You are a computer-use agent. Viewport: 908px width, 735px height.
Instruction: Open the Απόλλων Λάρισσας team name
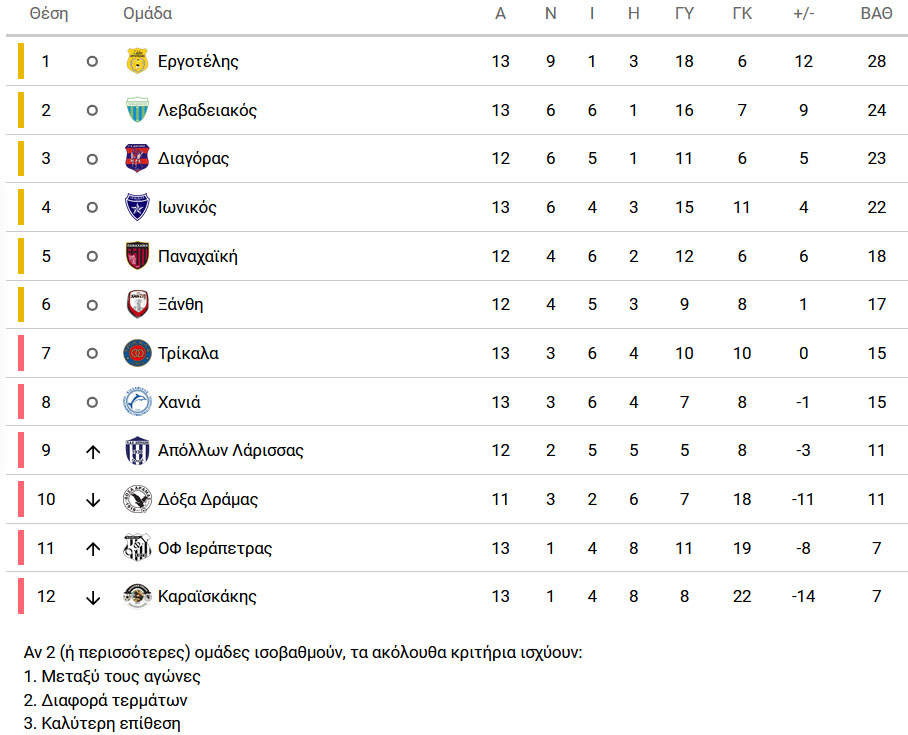(231, 450)
